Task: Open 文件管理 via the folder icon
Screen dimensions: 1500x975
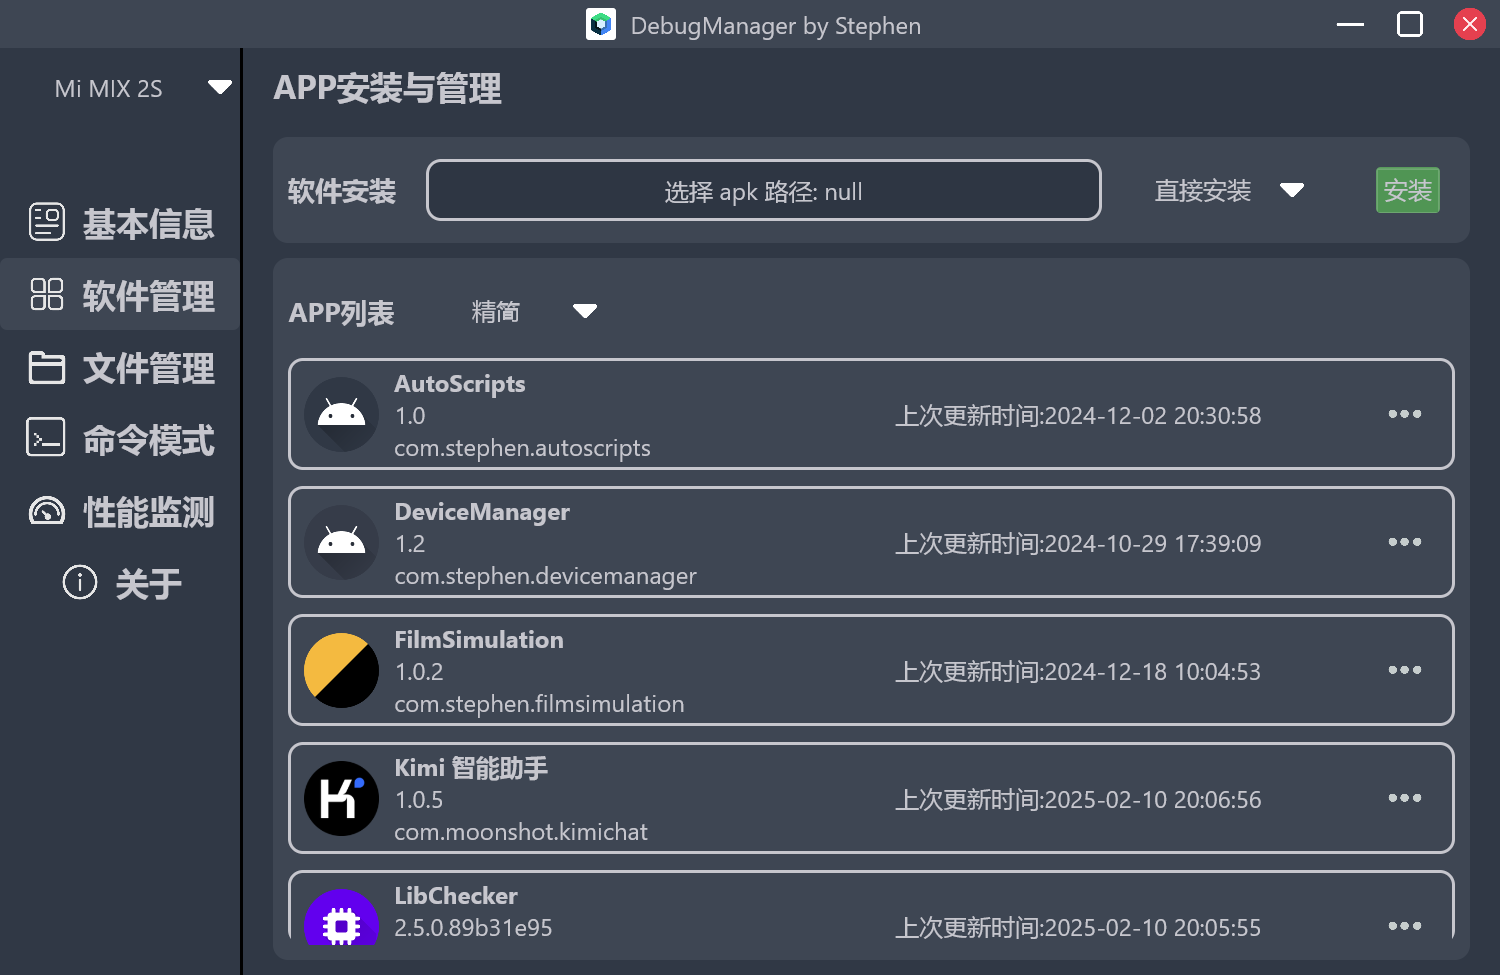Action: (x=46, y=367)
